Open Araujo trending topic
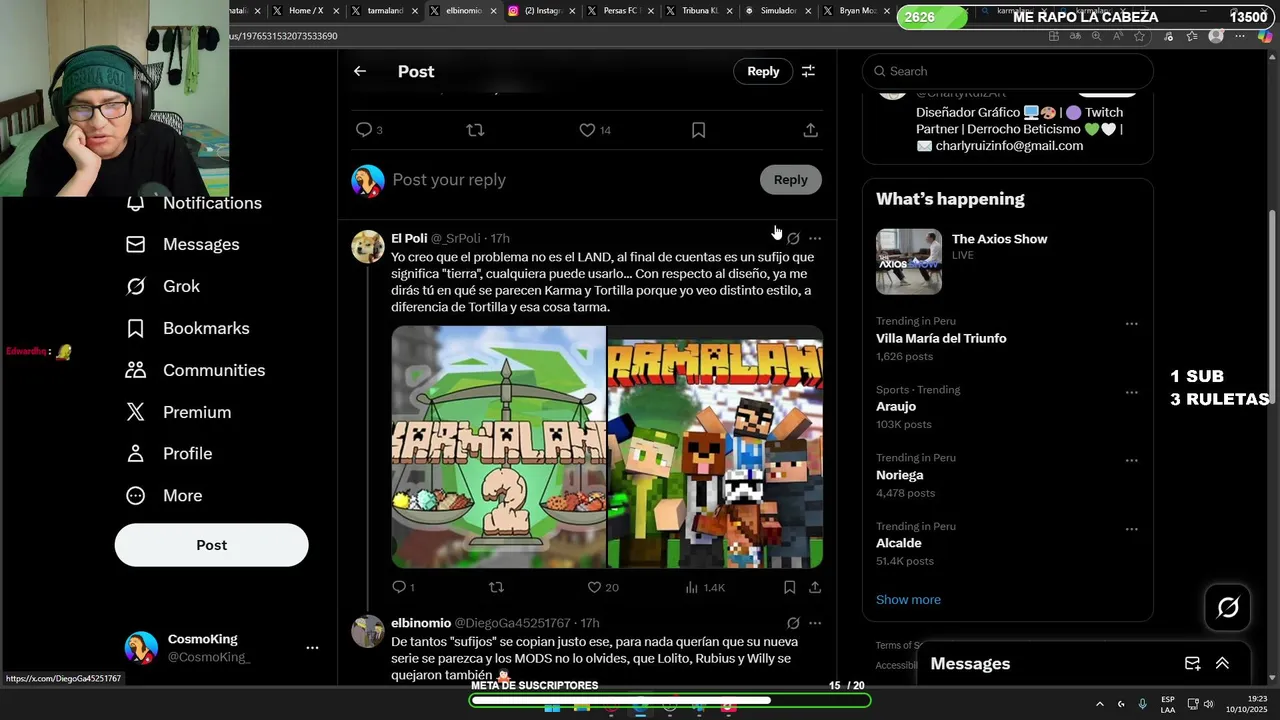Screen dimensions: 1280x720 [896, 406]
